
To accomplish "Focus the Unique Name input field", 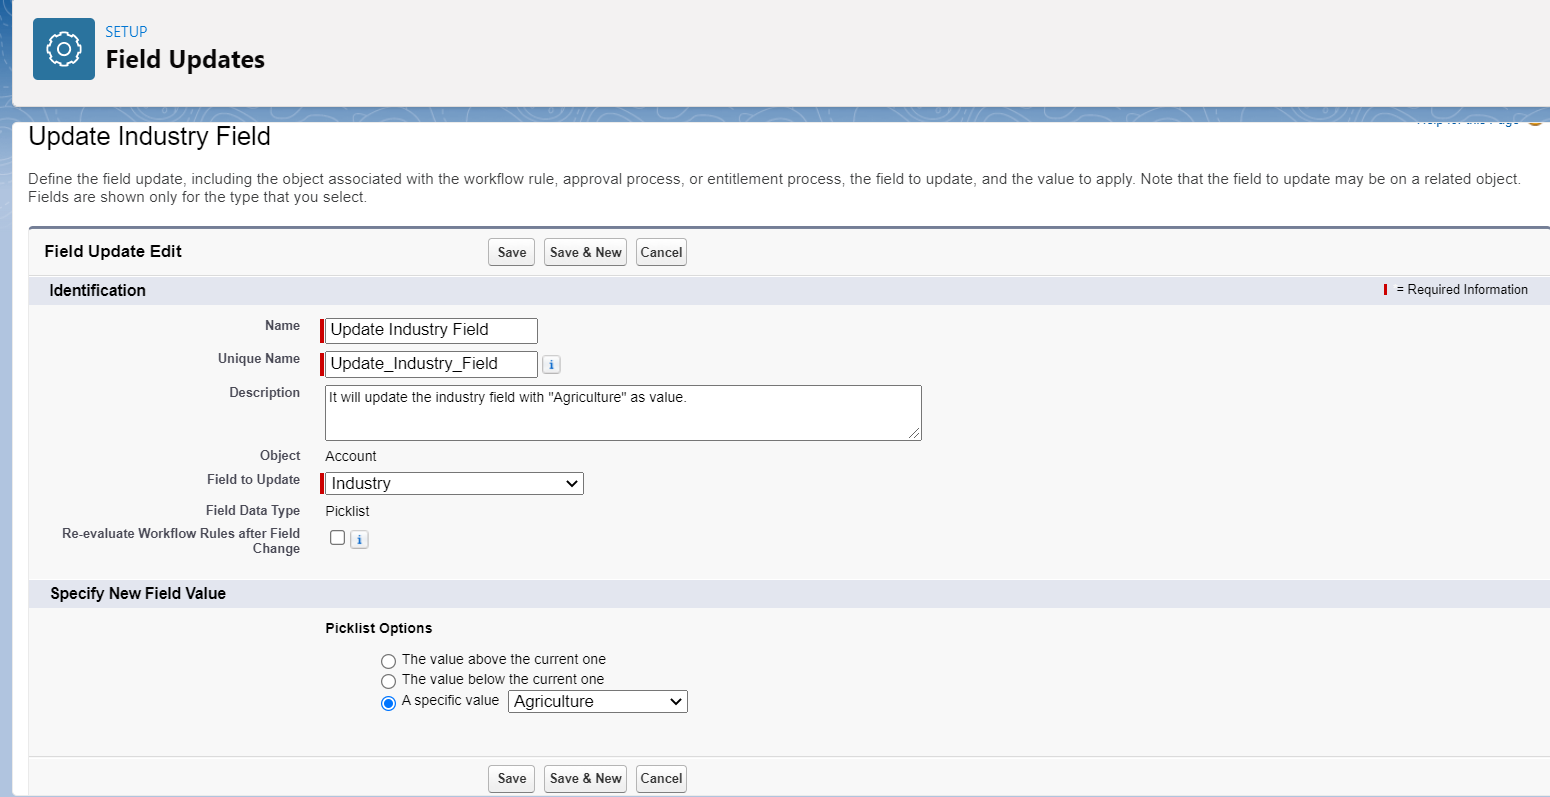I will (431, 364).
